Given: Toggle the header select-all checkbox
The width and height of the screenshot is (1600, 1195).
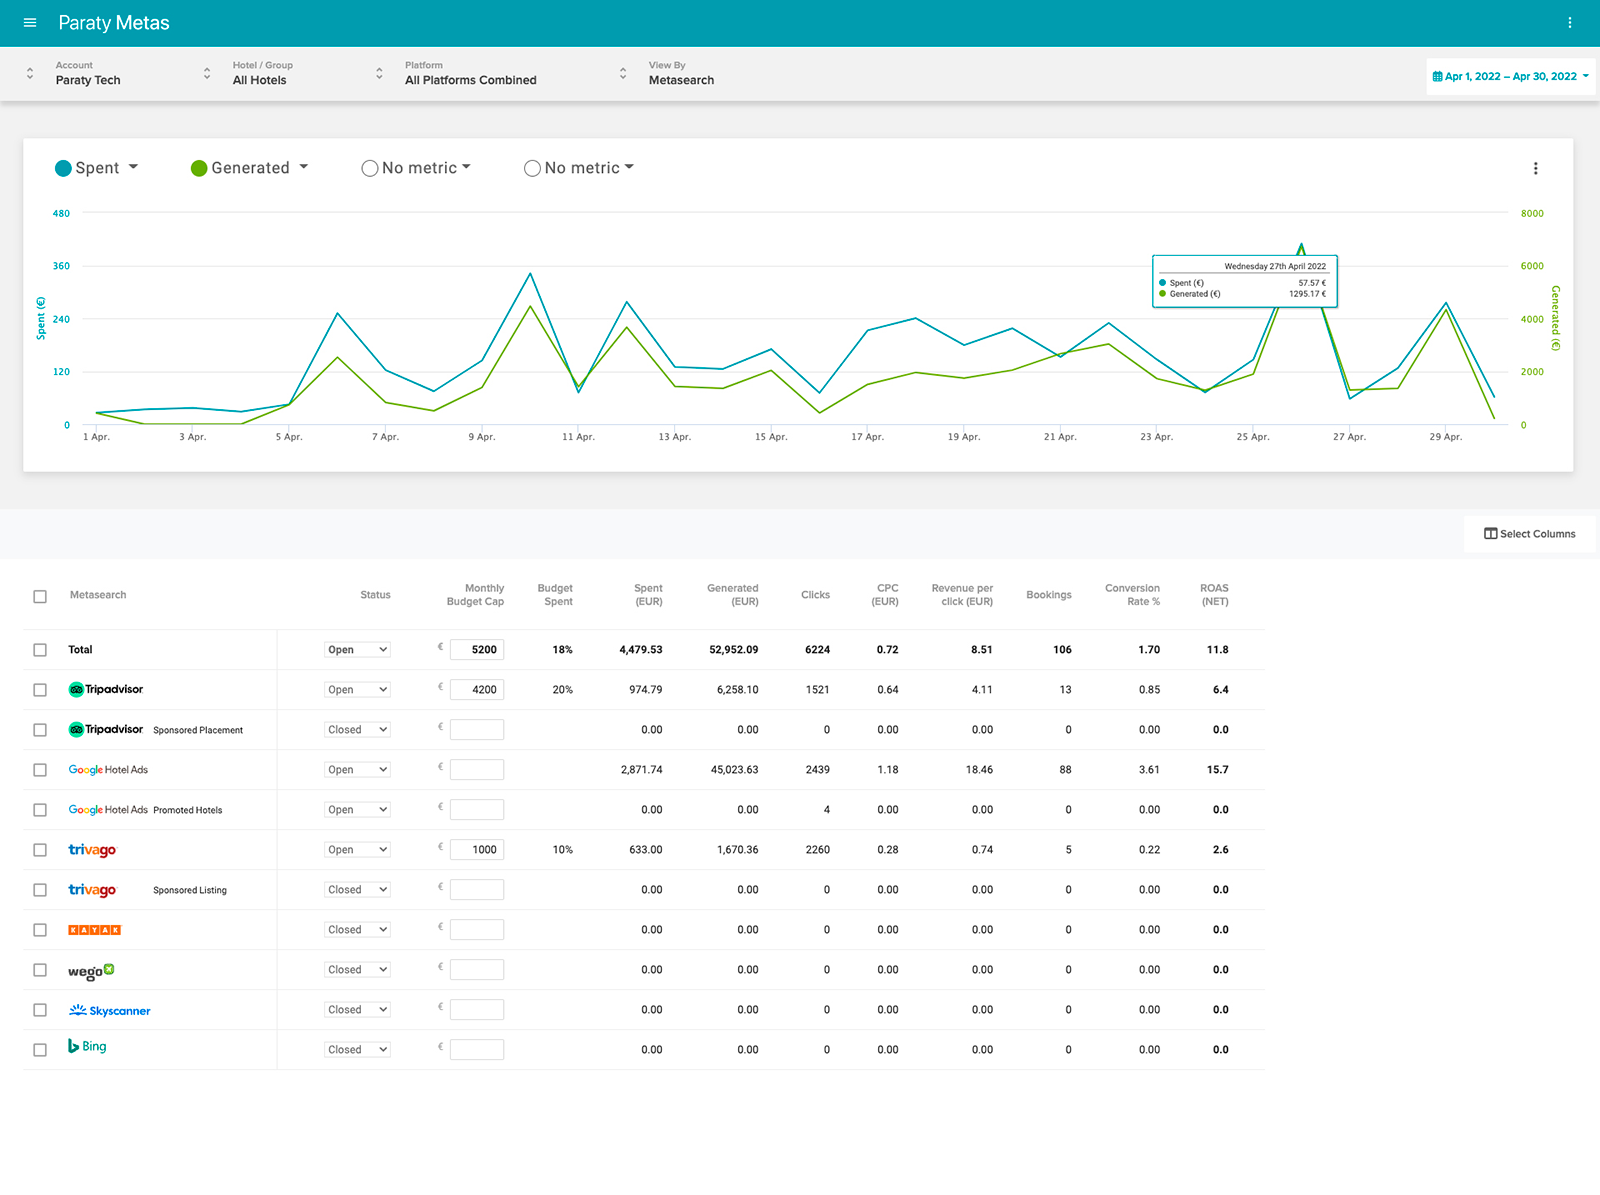Looking at the screenshot, I should (x=40, y=596).
